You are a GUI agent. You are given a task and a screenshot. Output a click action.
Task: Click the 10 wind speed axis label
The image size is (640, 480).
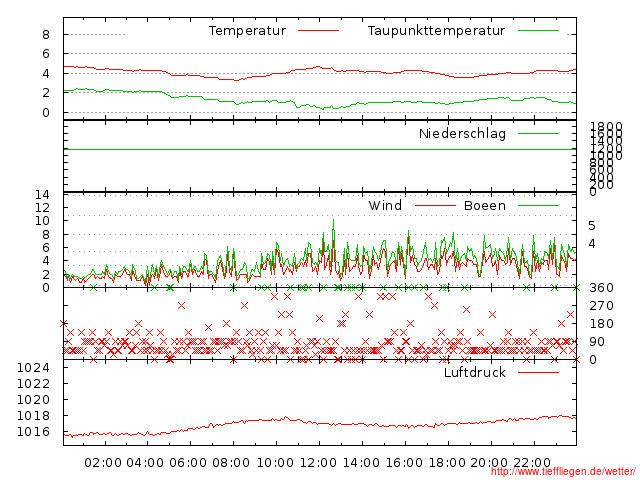point(42,221)
